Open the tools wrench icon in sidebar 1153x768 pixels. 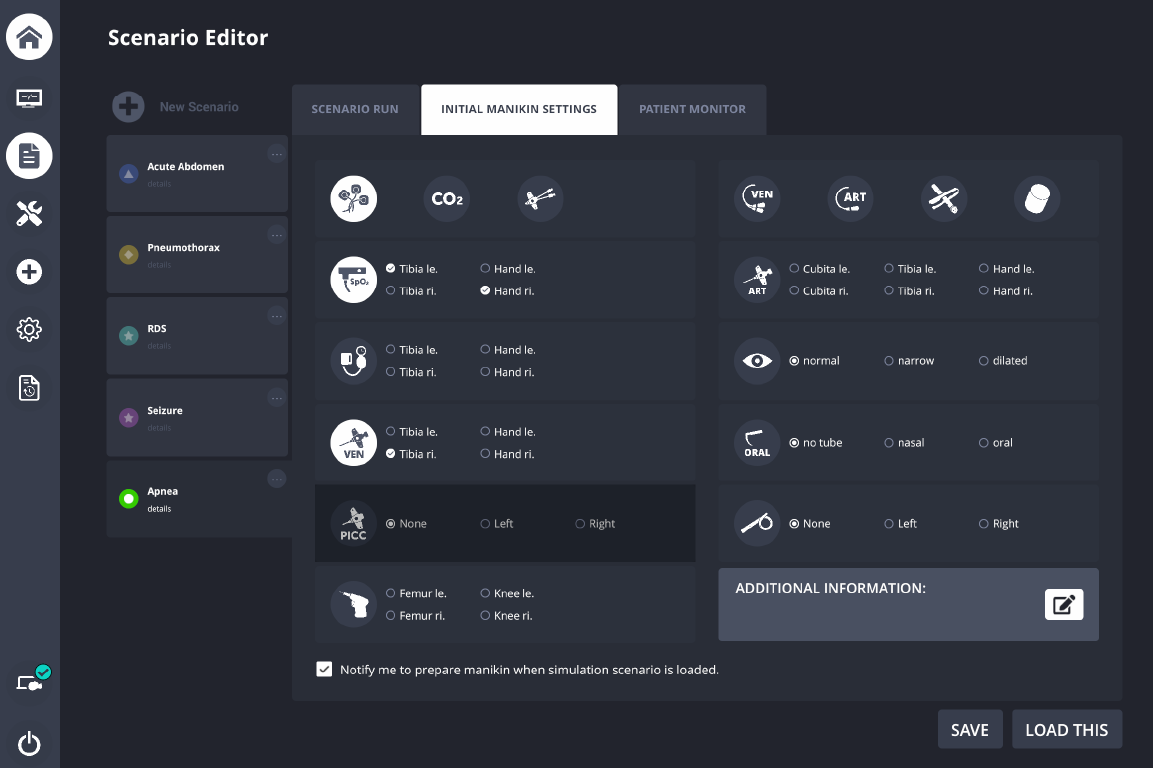coord(29,213)
